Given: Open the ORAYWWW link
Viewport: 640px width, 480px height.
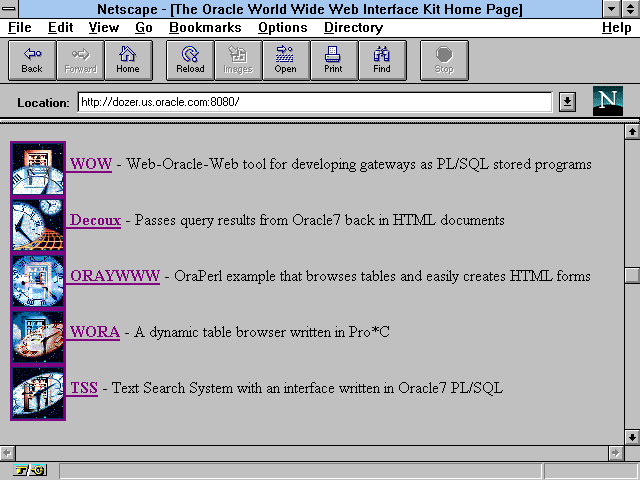Looking at the screenshot, I should pyautogui.click(x=114, y=276).
